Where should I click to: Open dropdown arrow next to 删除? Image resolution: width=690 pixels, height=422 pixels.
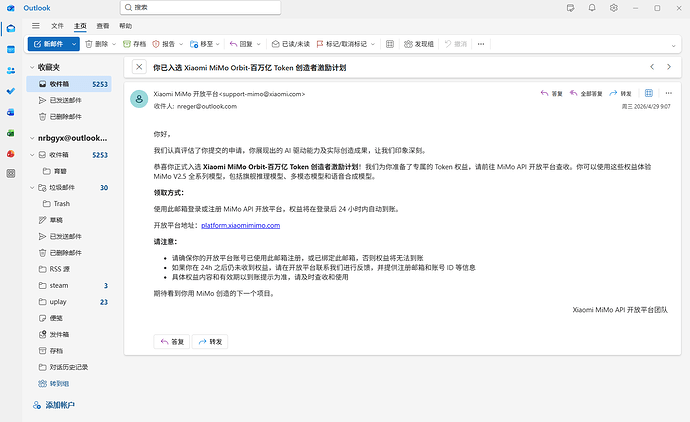pos(114,44)
